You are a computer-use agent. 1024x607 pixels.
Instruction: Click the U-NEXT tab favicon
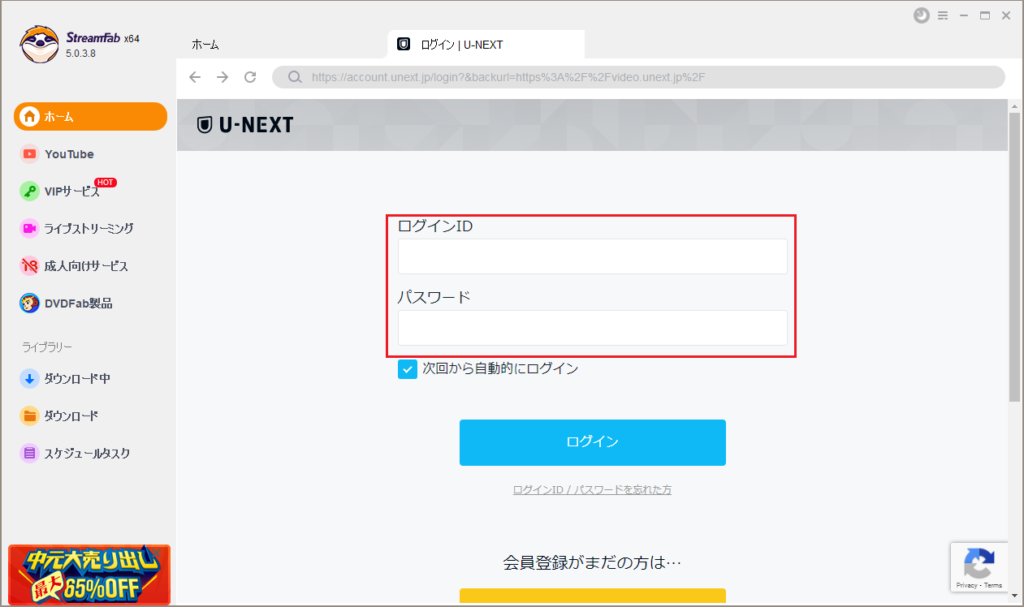coord(404,44)
